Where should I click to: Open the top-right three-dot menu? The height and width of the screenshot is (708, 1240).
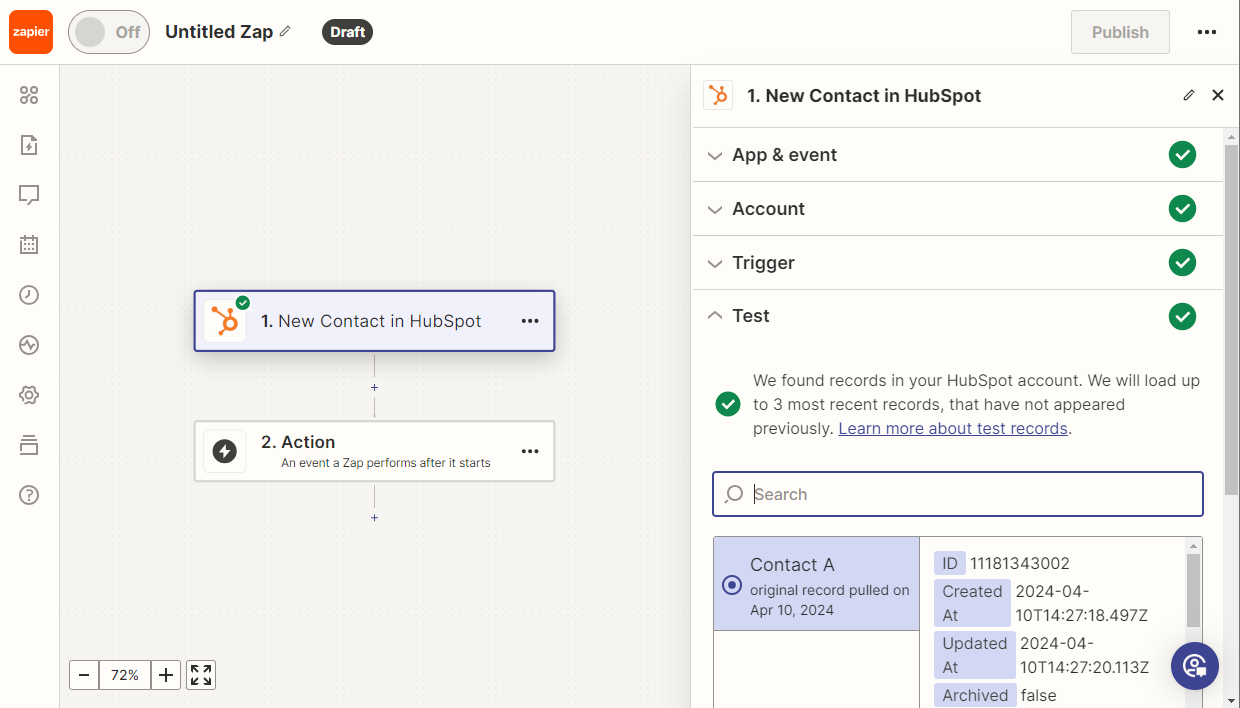[x=1207, y=32]
